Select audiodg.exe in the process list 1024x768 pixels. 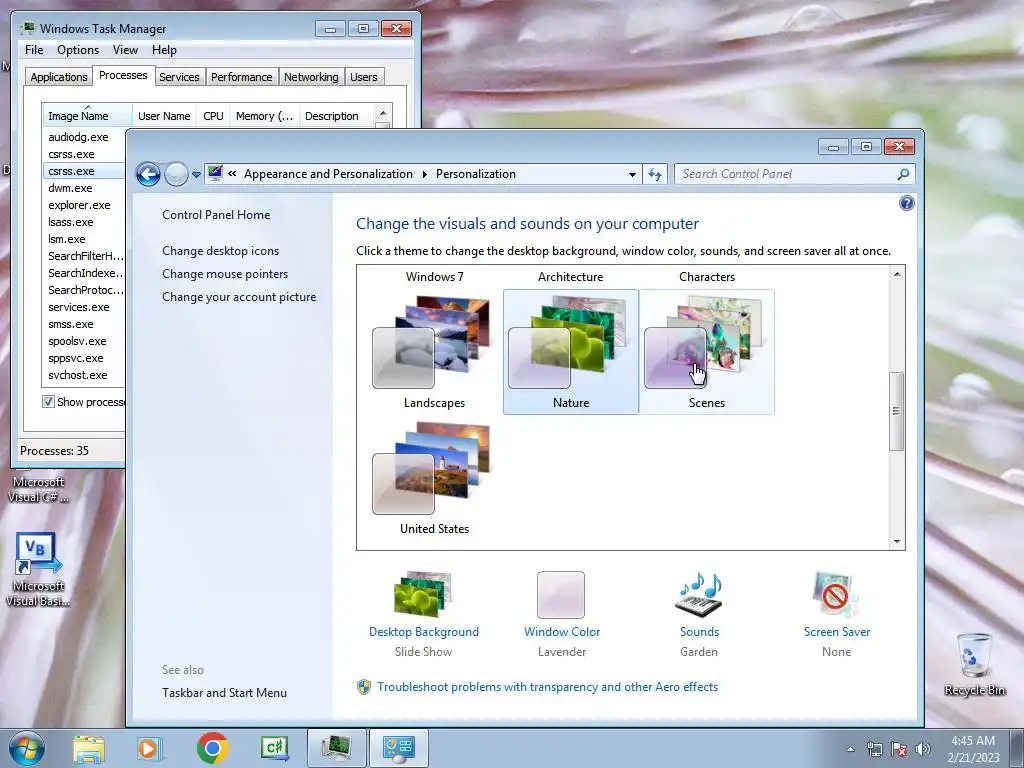tap(78, 137)
